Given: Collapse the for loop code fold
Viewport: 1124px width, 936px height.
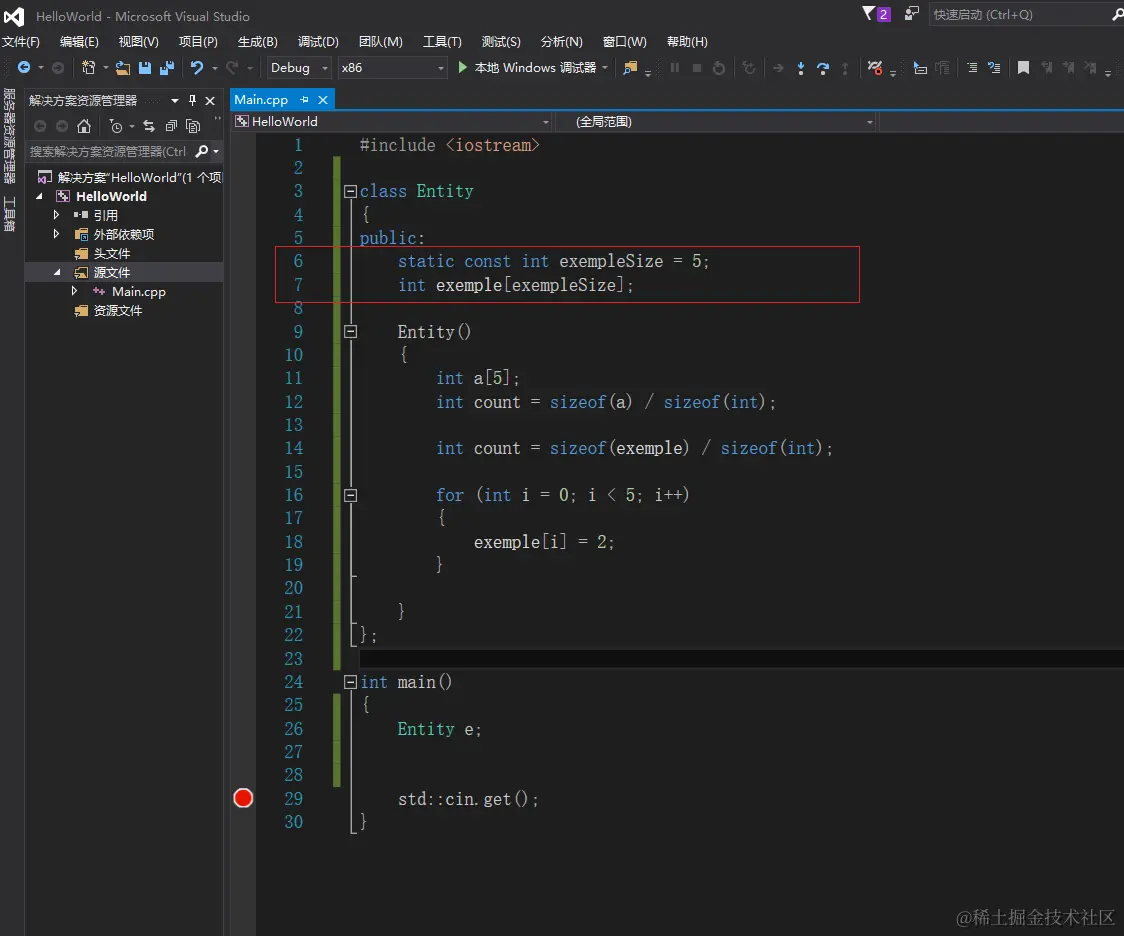Looking at the screenshot, I should (351, 495).
